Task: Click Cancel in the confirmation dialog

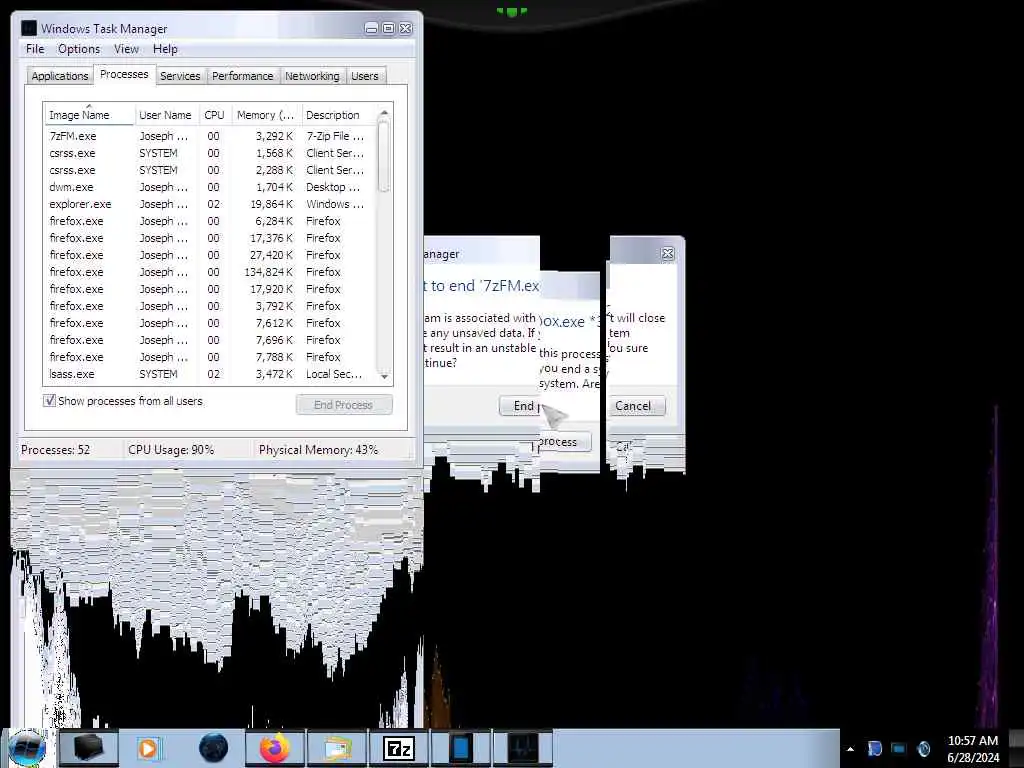Action: click(633, 406)
